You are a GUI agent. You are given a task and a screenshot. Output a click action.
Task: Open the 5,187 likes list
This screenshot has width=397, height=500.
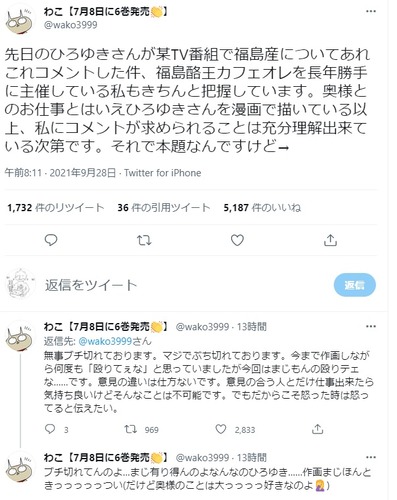click(262, 208)
